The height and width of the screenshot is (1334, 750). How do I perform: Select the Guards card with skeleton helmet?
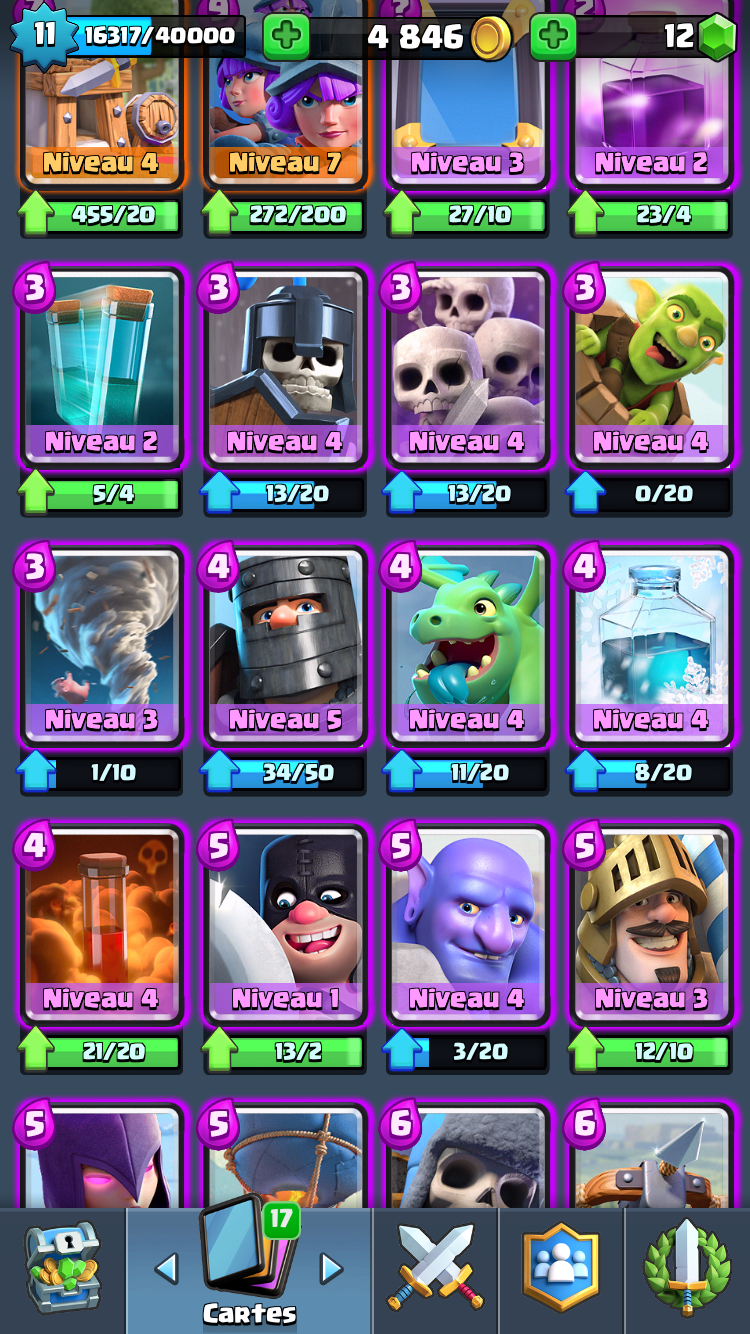pos(284,368)
